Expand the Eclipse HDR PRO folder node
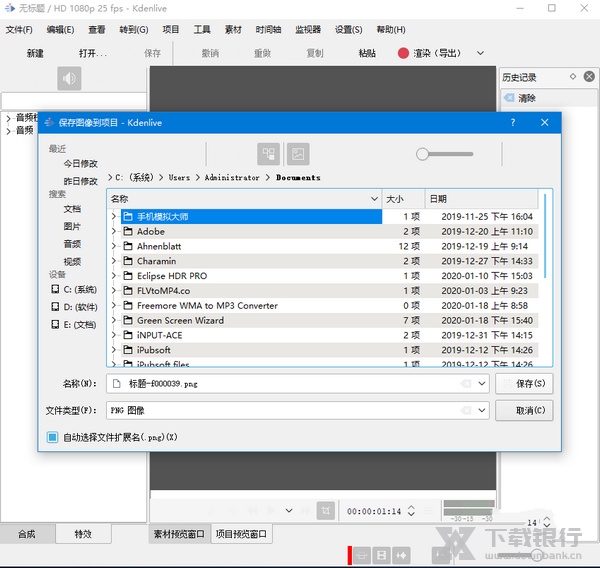Image resolution: width=600 pixels, height=568 pixels. pyautogui.click(x=114, y=276)
